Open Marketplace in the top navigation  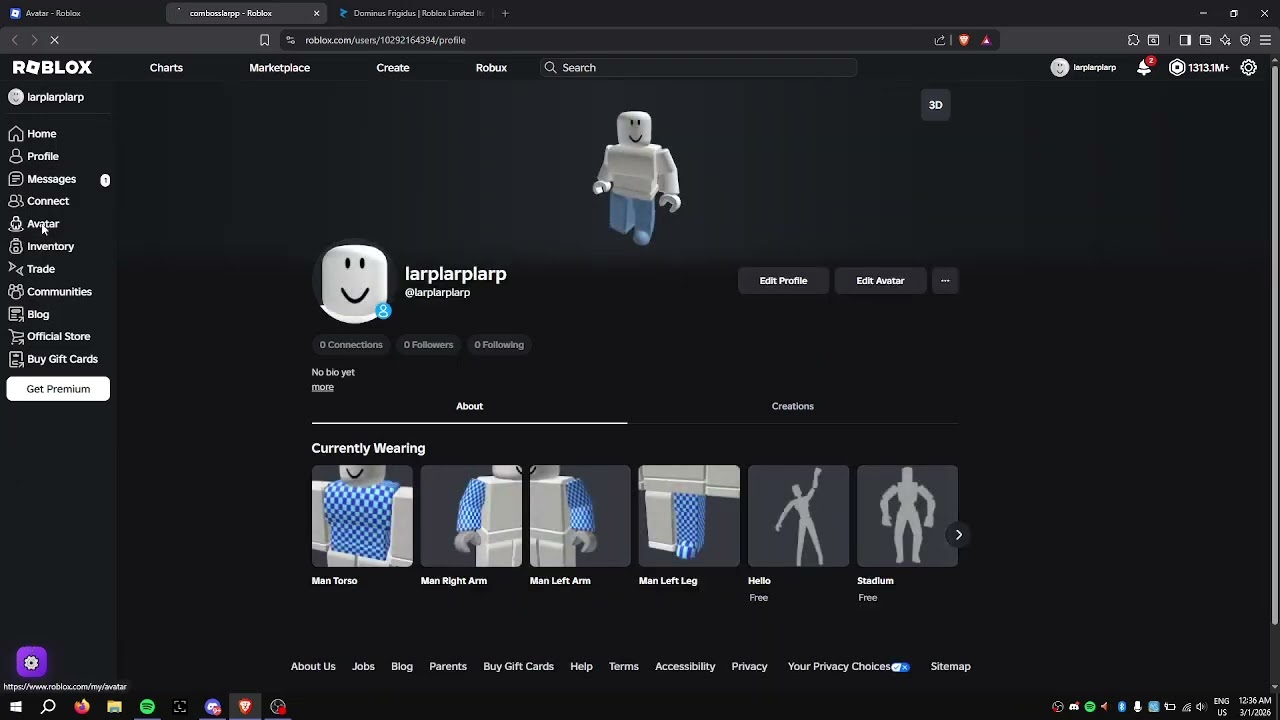[x=279, y=67]
